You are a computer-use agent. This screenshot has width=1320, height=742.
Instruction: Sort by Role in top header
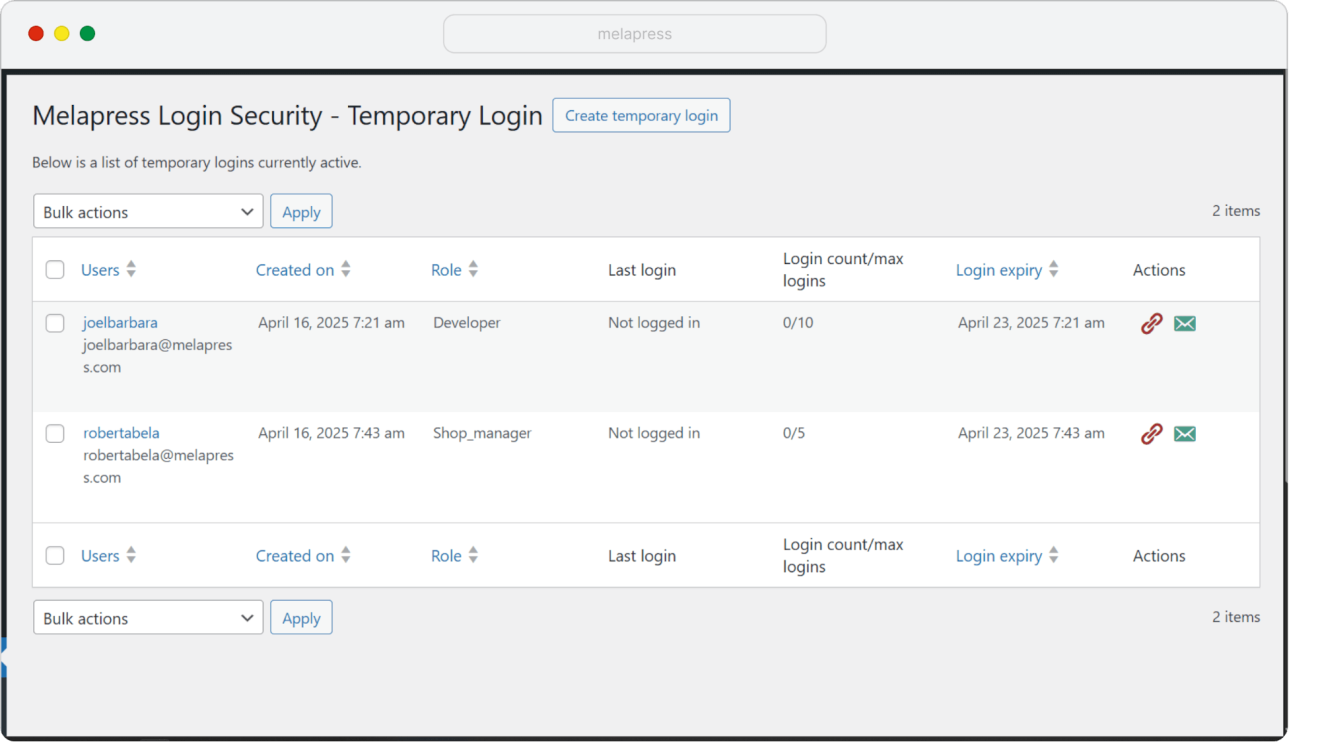(x=446, y=270)
